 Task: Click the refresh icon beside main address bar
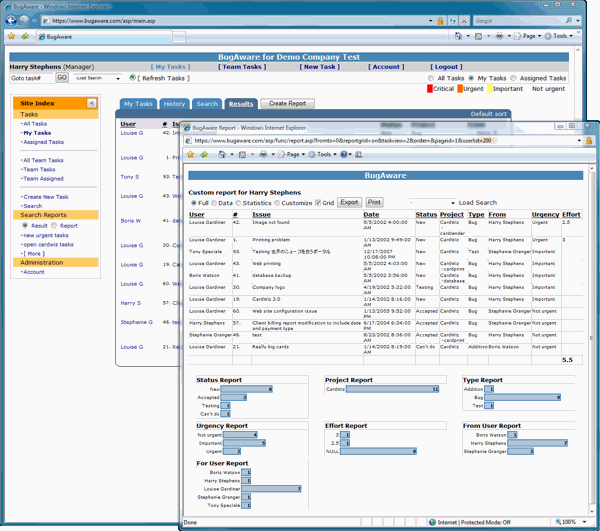point(453,21)
